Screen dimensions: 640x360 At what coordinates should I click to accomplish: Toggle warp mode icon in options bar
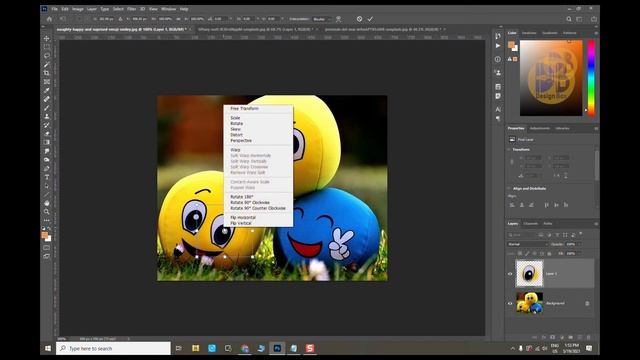338,19
